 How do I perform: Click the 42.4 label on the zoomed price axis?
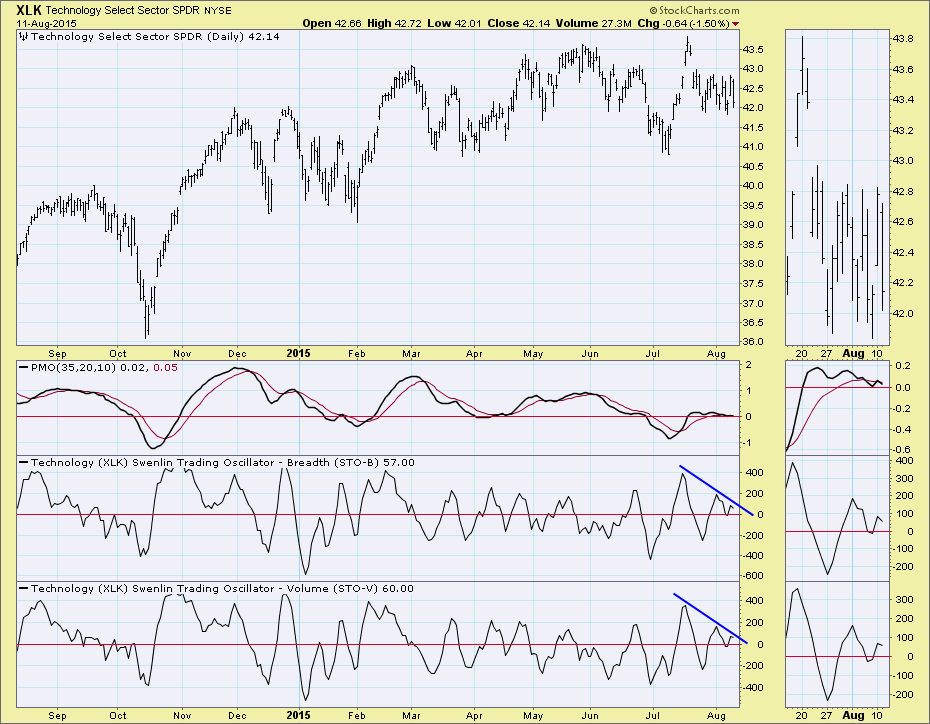click(x=903, y=253)
